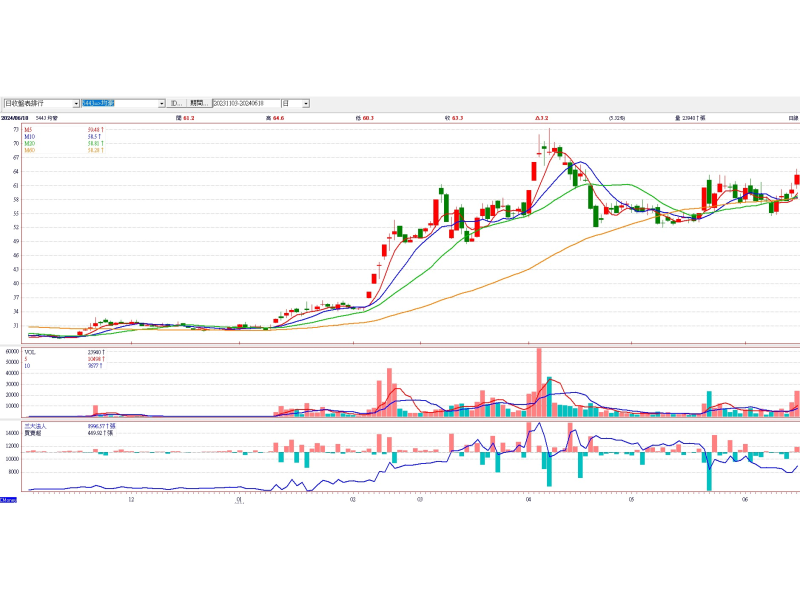
Task: Click the 日線 label at top right
Action: tap(792, 118)
